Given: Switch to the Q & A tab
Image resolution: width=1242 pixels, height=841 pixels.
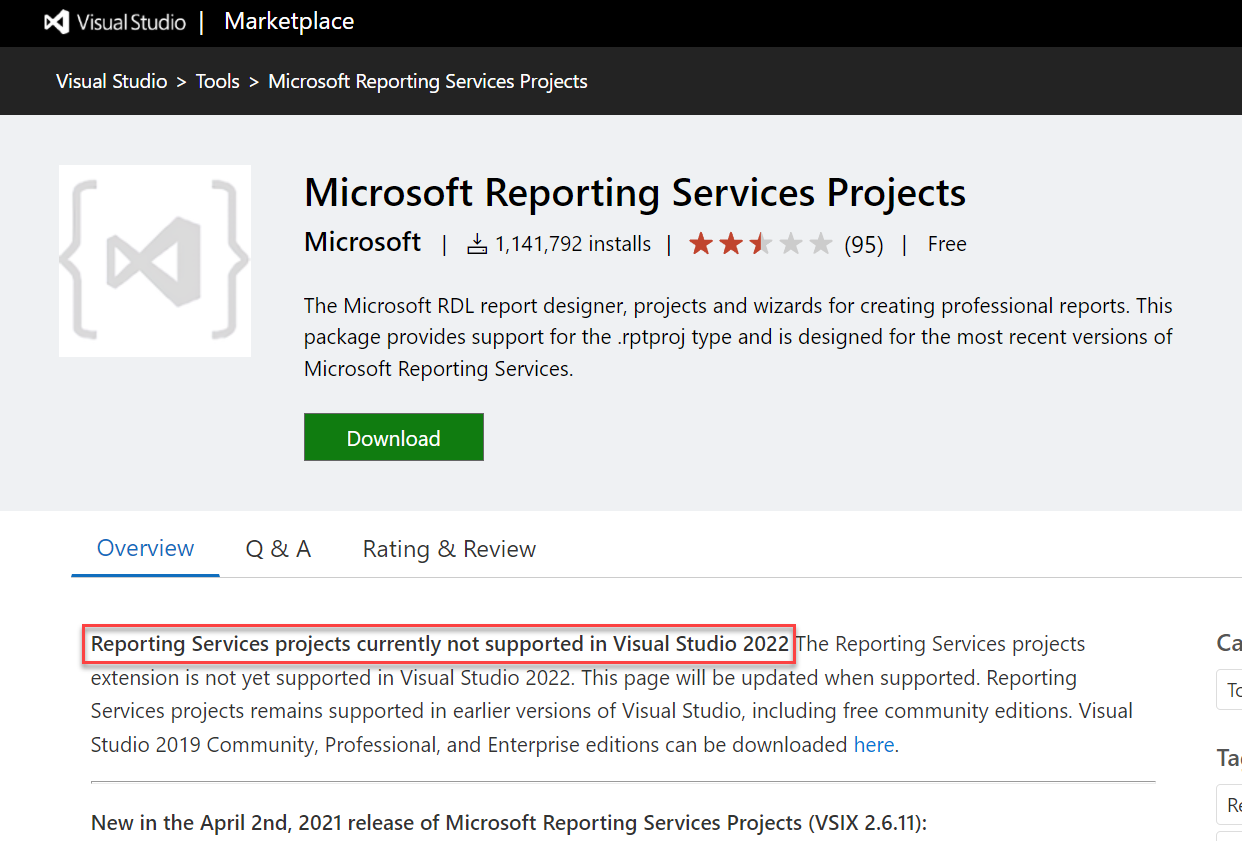Looking at the screenshot, I should pyautogui.click(x=278, y=549).
